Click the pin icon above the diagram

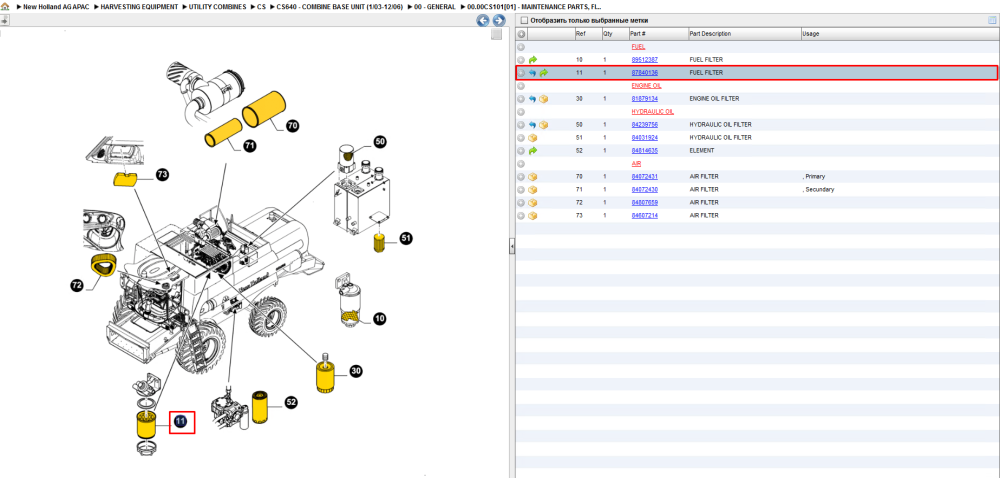[4, 20]
